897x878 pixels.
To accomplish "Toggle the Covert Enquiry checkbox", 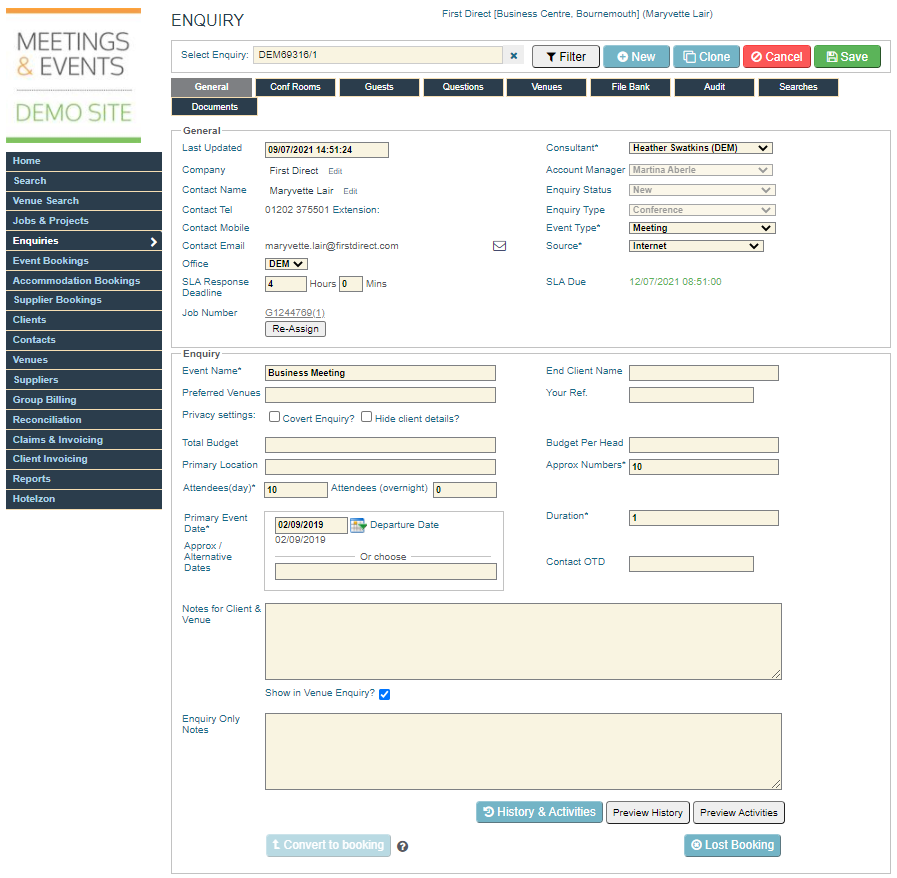I will pos(275,417).
